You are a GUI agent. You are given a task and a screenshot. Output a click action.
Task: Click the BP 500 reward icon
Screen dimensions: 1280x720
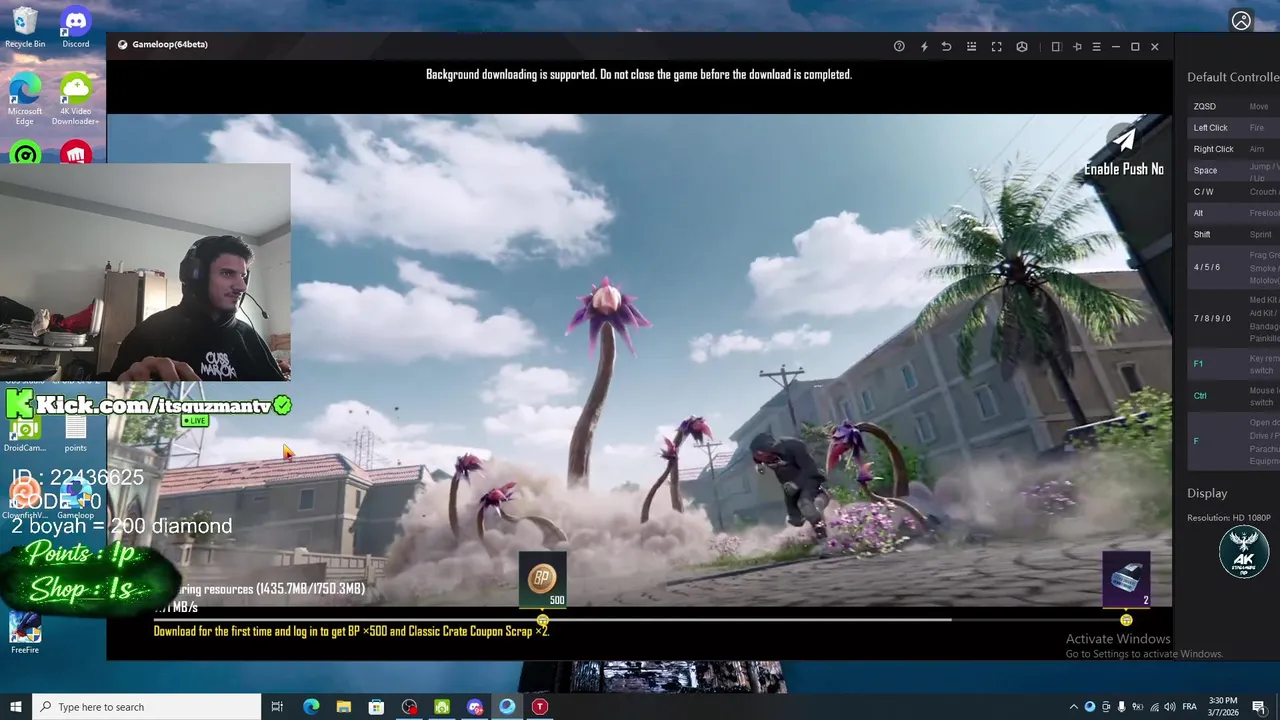543,579
